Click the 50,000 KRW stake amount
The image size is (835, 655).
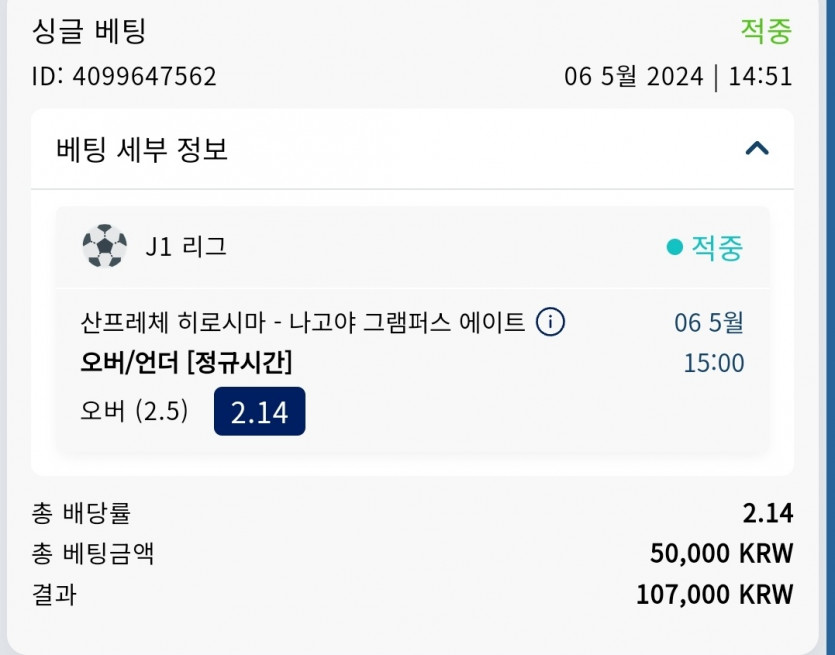(722, 554)
